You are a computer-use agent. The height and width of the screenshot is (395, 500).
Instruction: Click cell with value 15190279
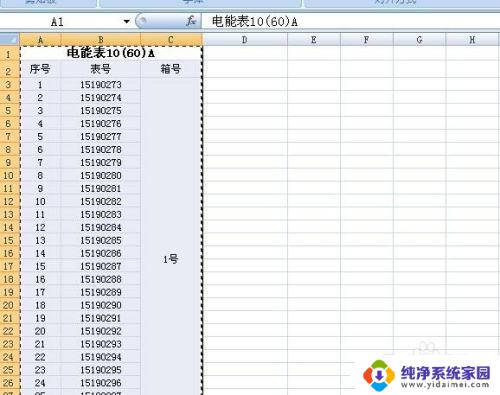[101, 163]
